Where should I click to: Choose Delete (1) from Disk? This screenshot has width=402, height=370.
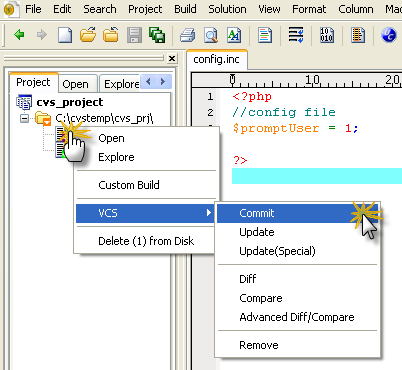145,241
